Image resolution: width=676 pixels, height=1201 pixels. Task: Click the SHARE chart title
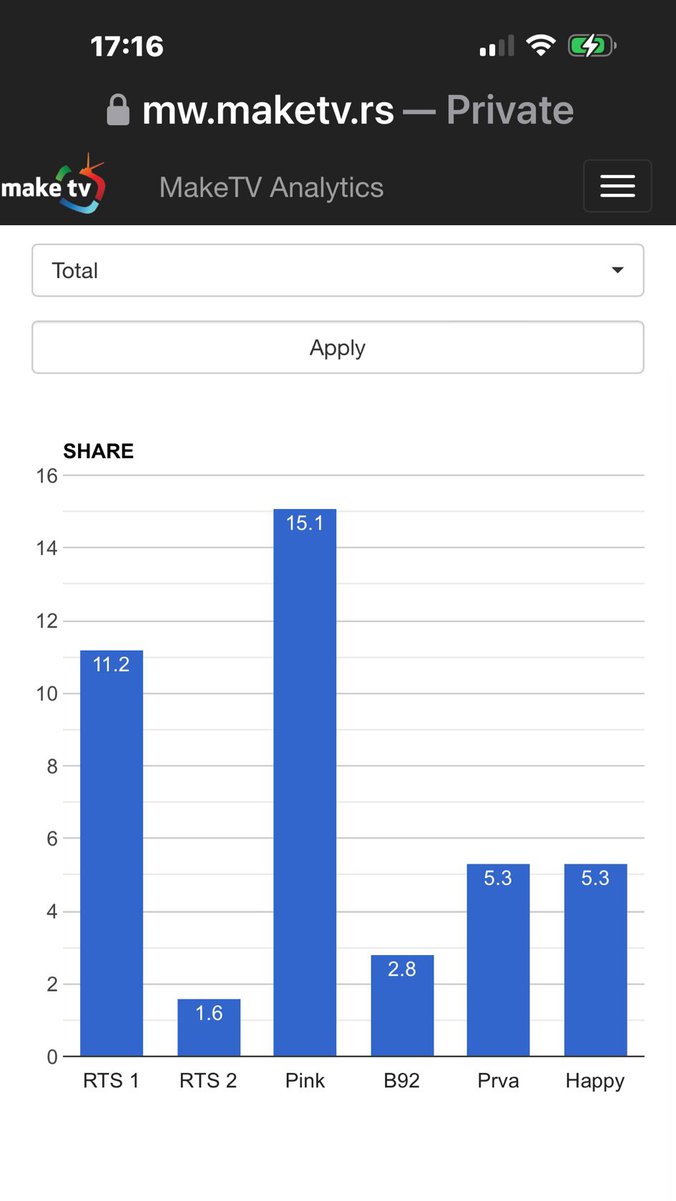pyautogui.click(x=98, y=451)
